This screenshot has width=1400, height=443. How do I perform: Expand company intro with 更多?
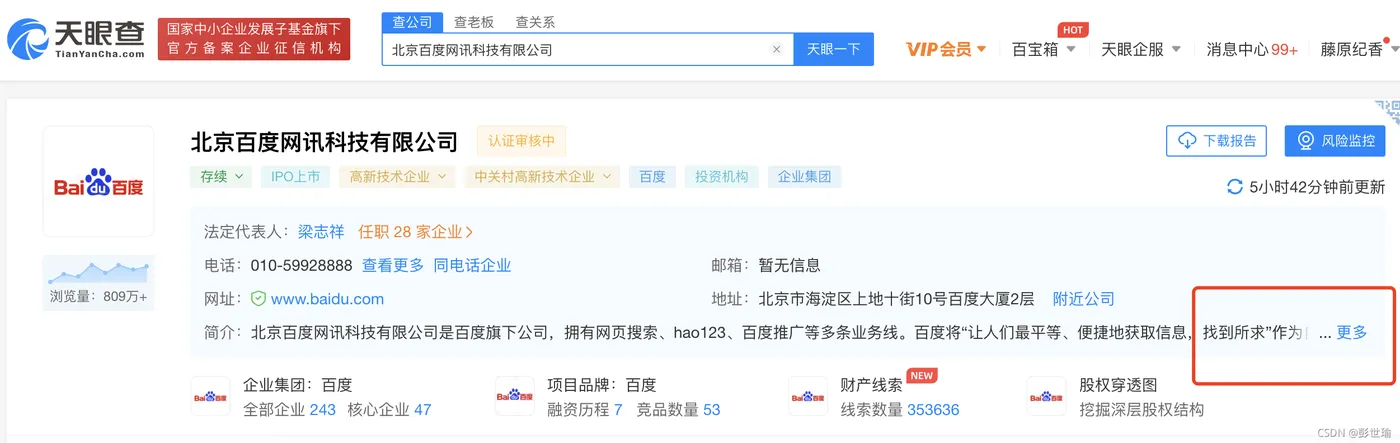pyautogui.click(x=1352, y=333)
